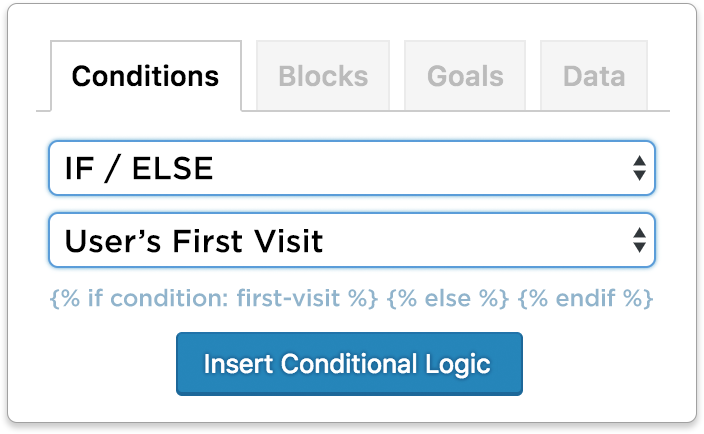Click the {% else %} shortcode text
Image resolution: width=704 pixels, height=434 pixels.
click(448, 298)
